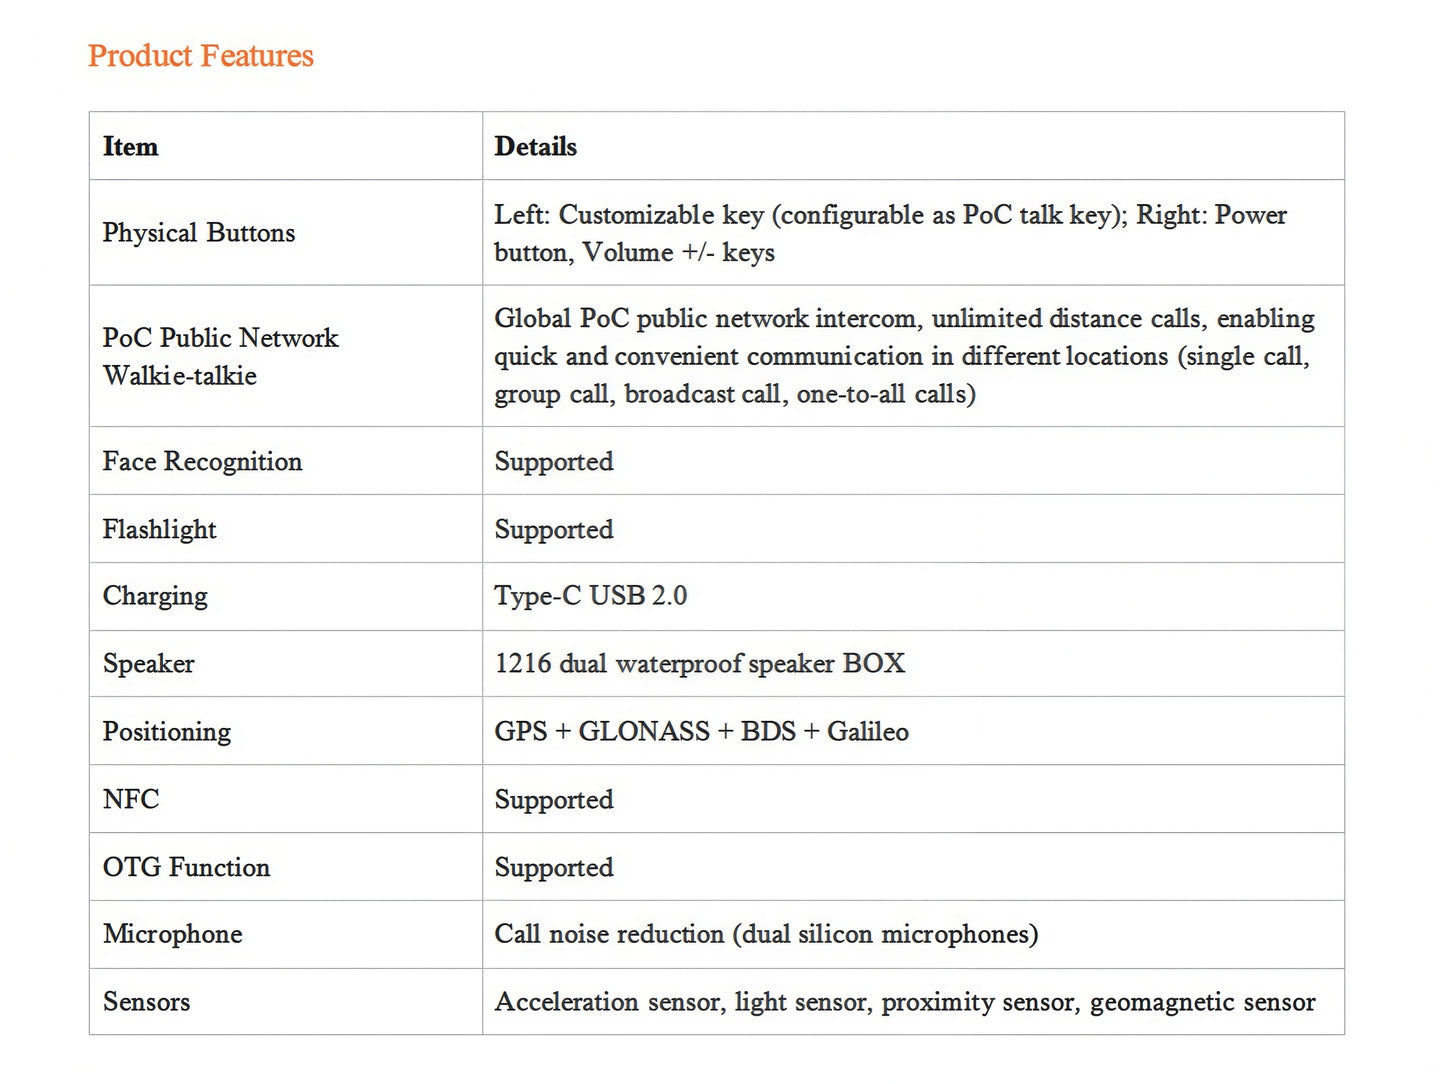Select 1216 dual waterproof speaker BOX text

tap(700, 664)
